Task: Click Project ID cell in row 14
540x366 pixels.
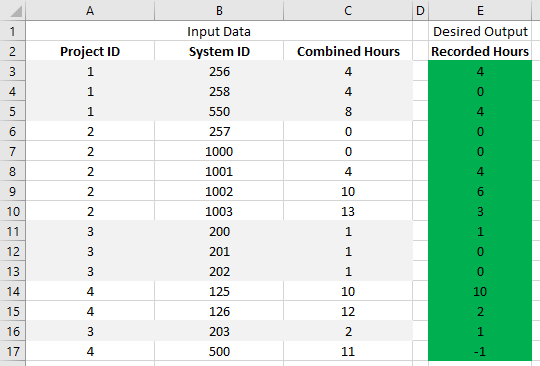Action: (90, 291)
